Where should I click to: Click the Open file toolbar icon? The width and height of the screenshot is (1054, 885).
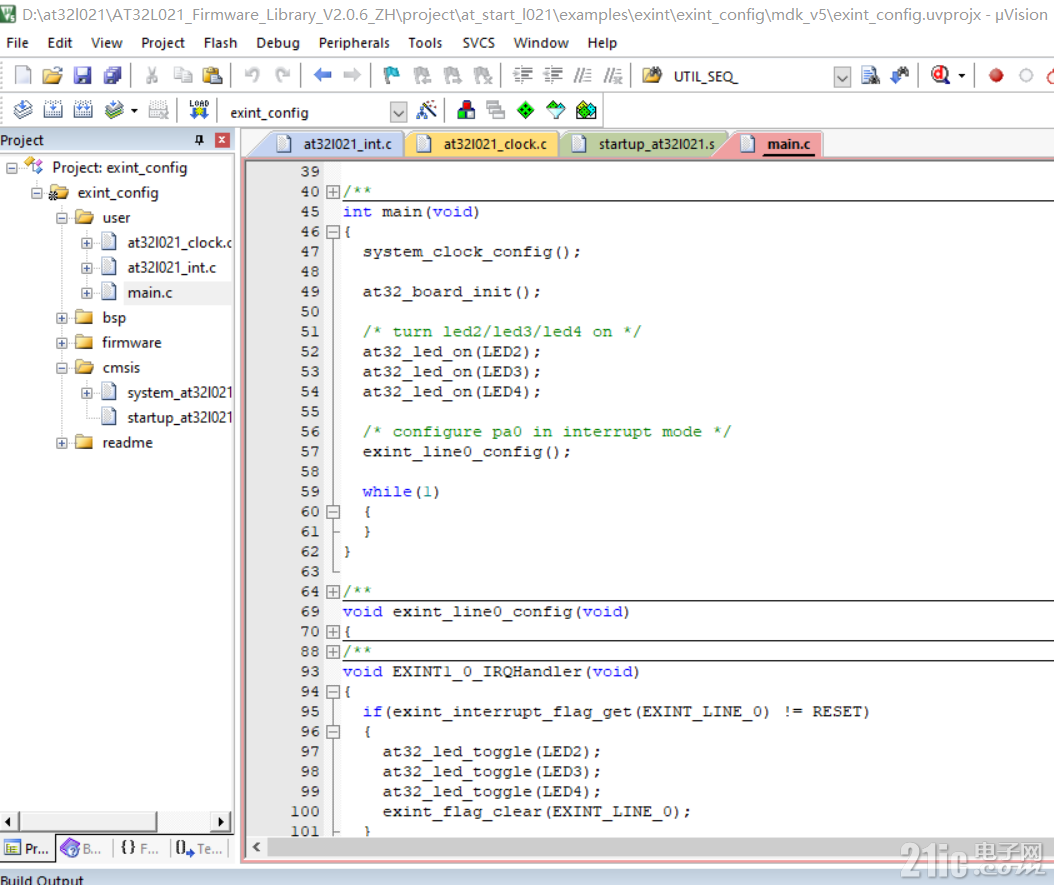point(52,75)
